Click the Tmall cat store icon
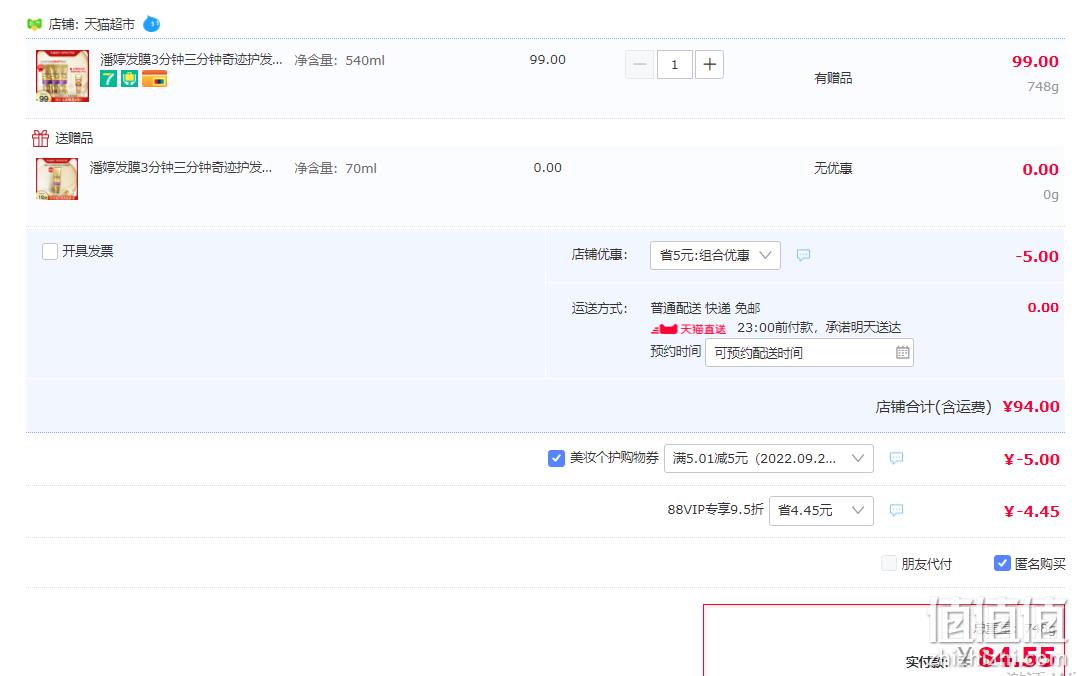 34,24
